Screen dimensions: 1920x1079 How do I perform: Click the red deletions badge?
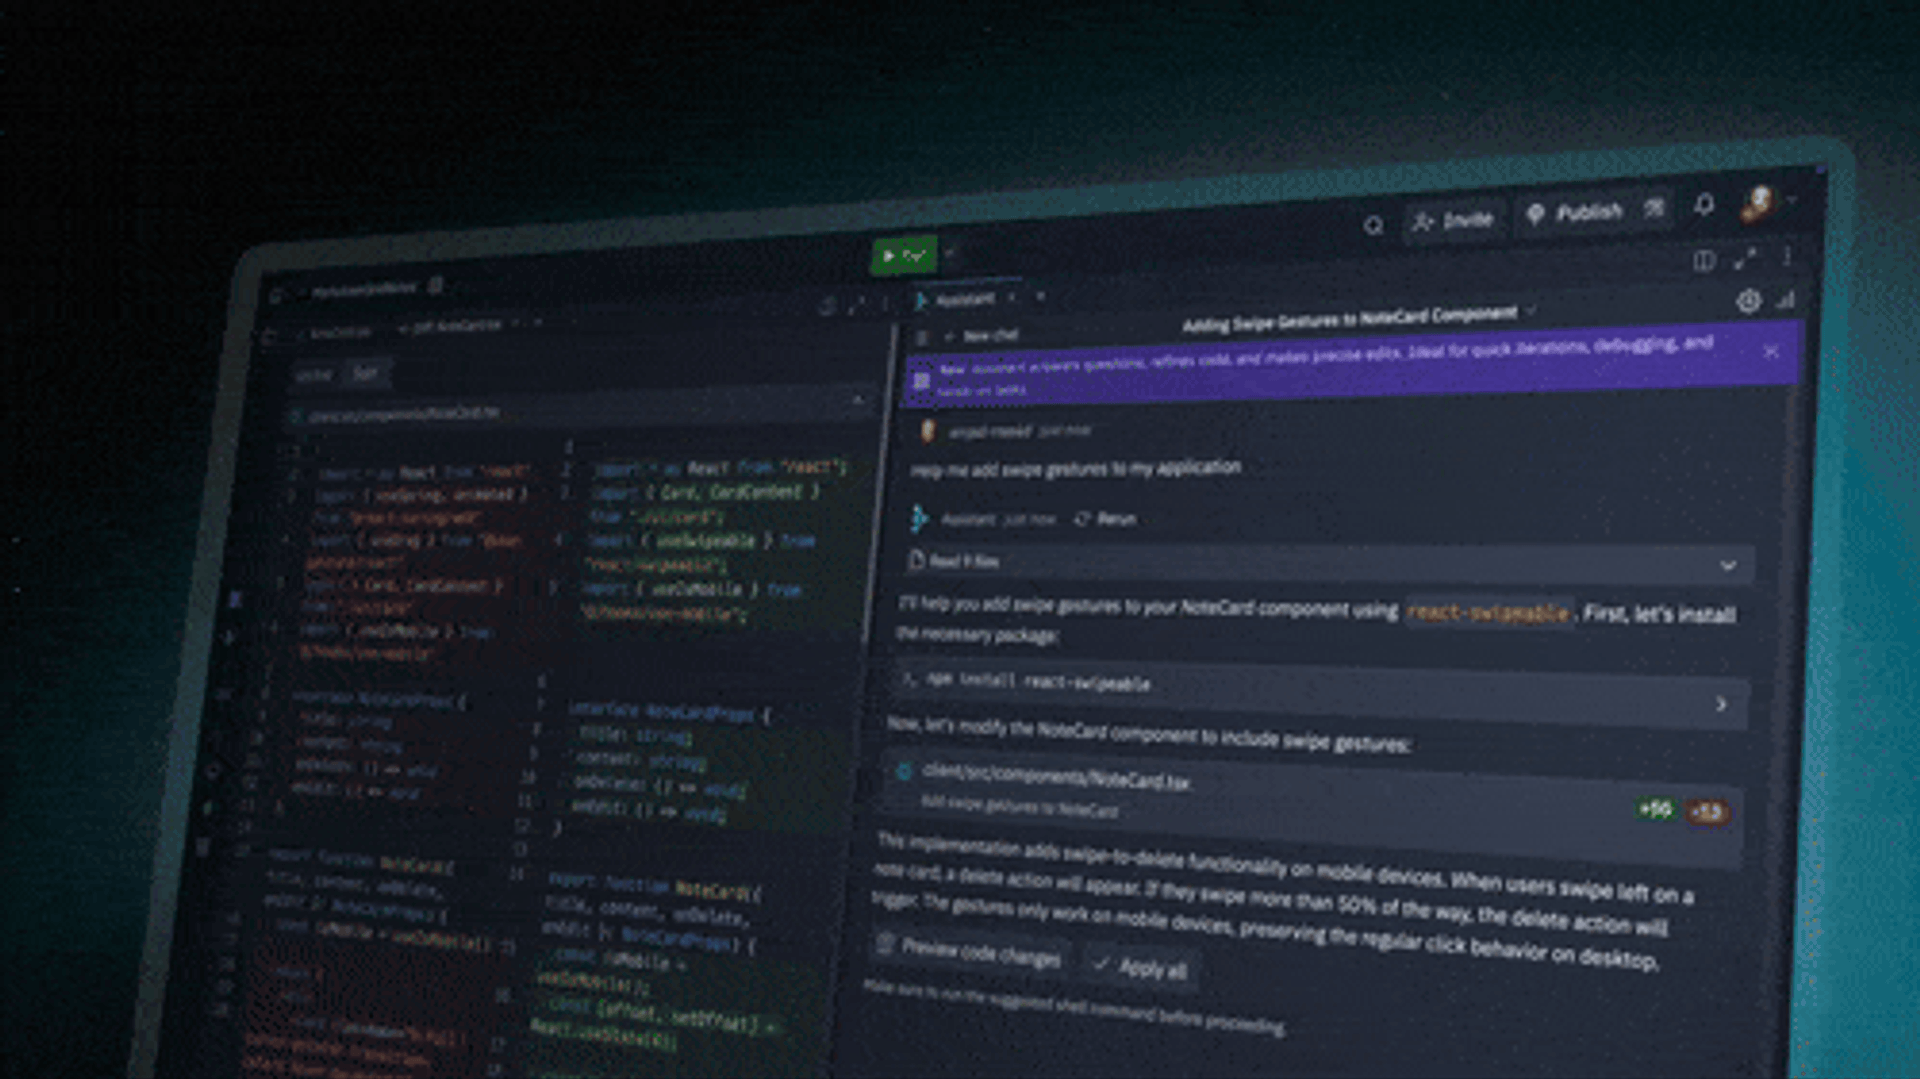point(1708,812)
